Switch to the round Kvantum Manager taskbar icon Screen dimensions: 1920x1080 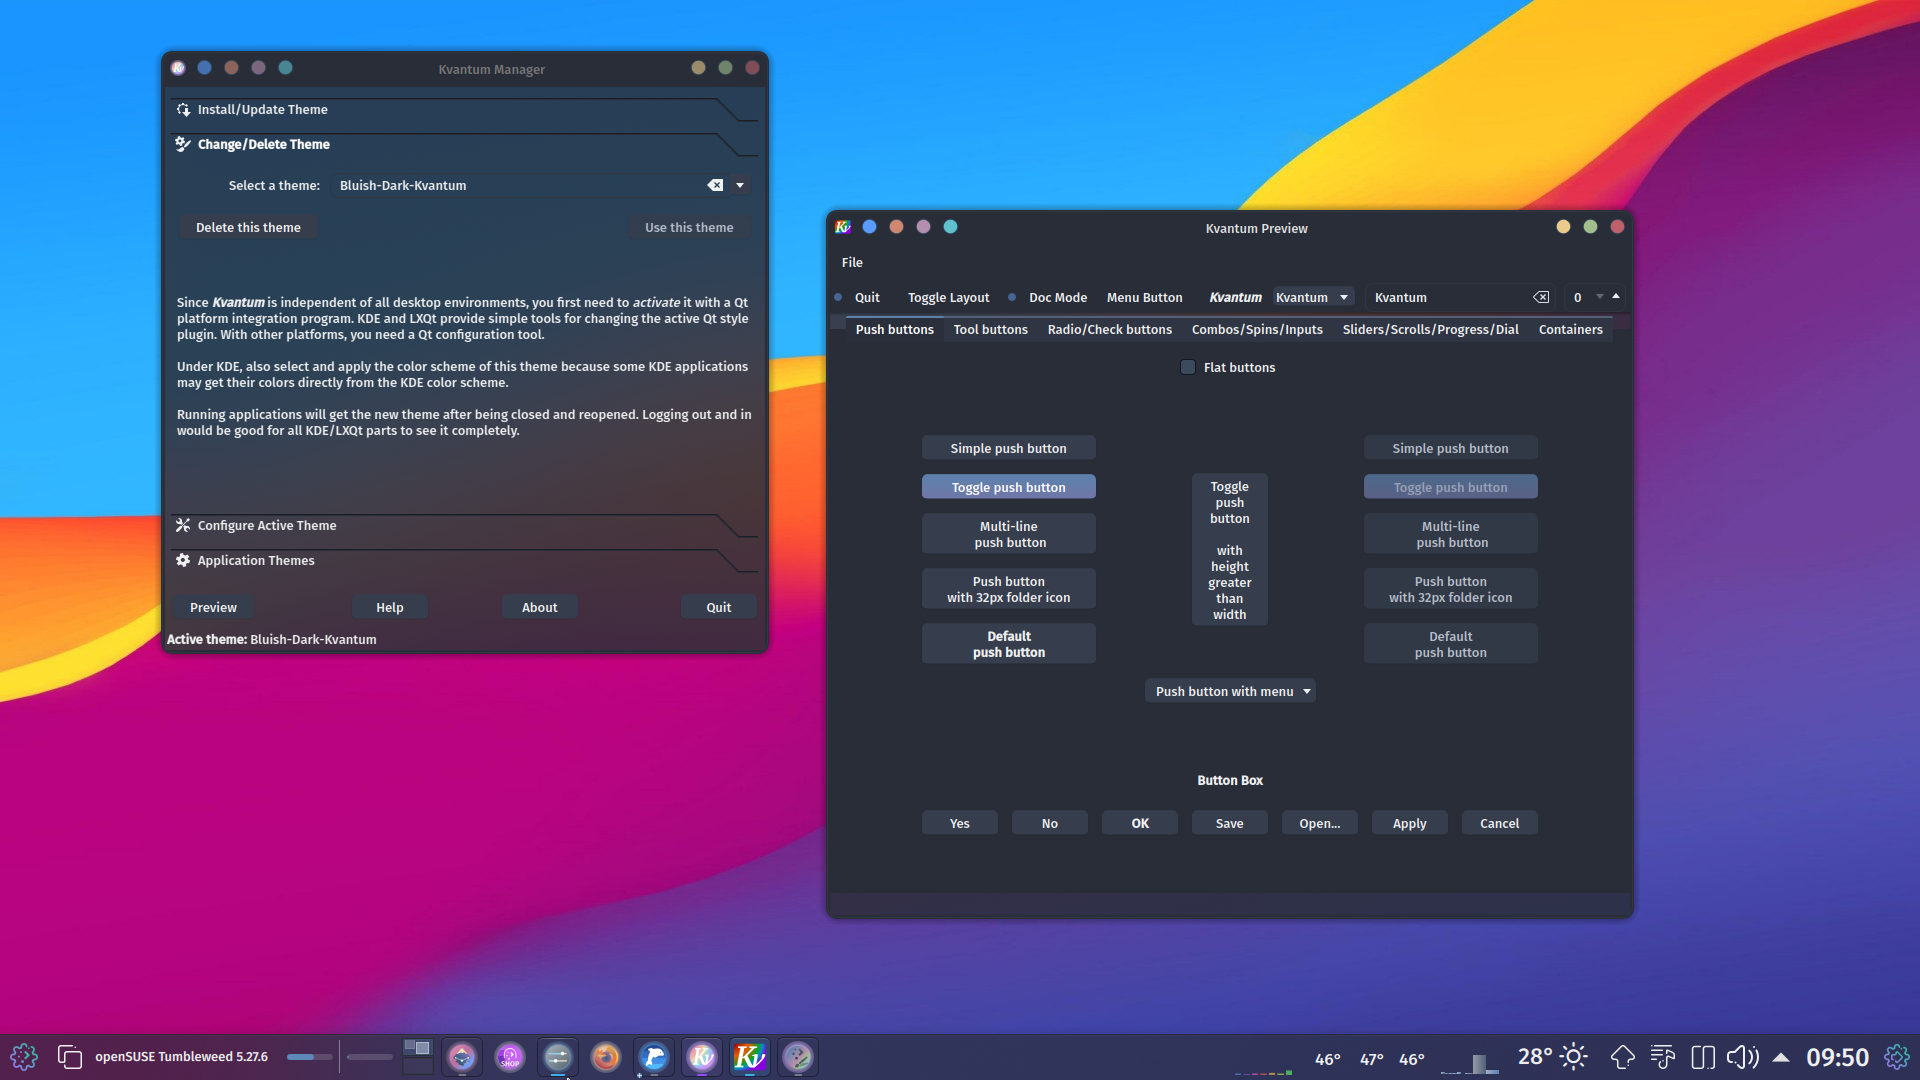pos(702,1057)
